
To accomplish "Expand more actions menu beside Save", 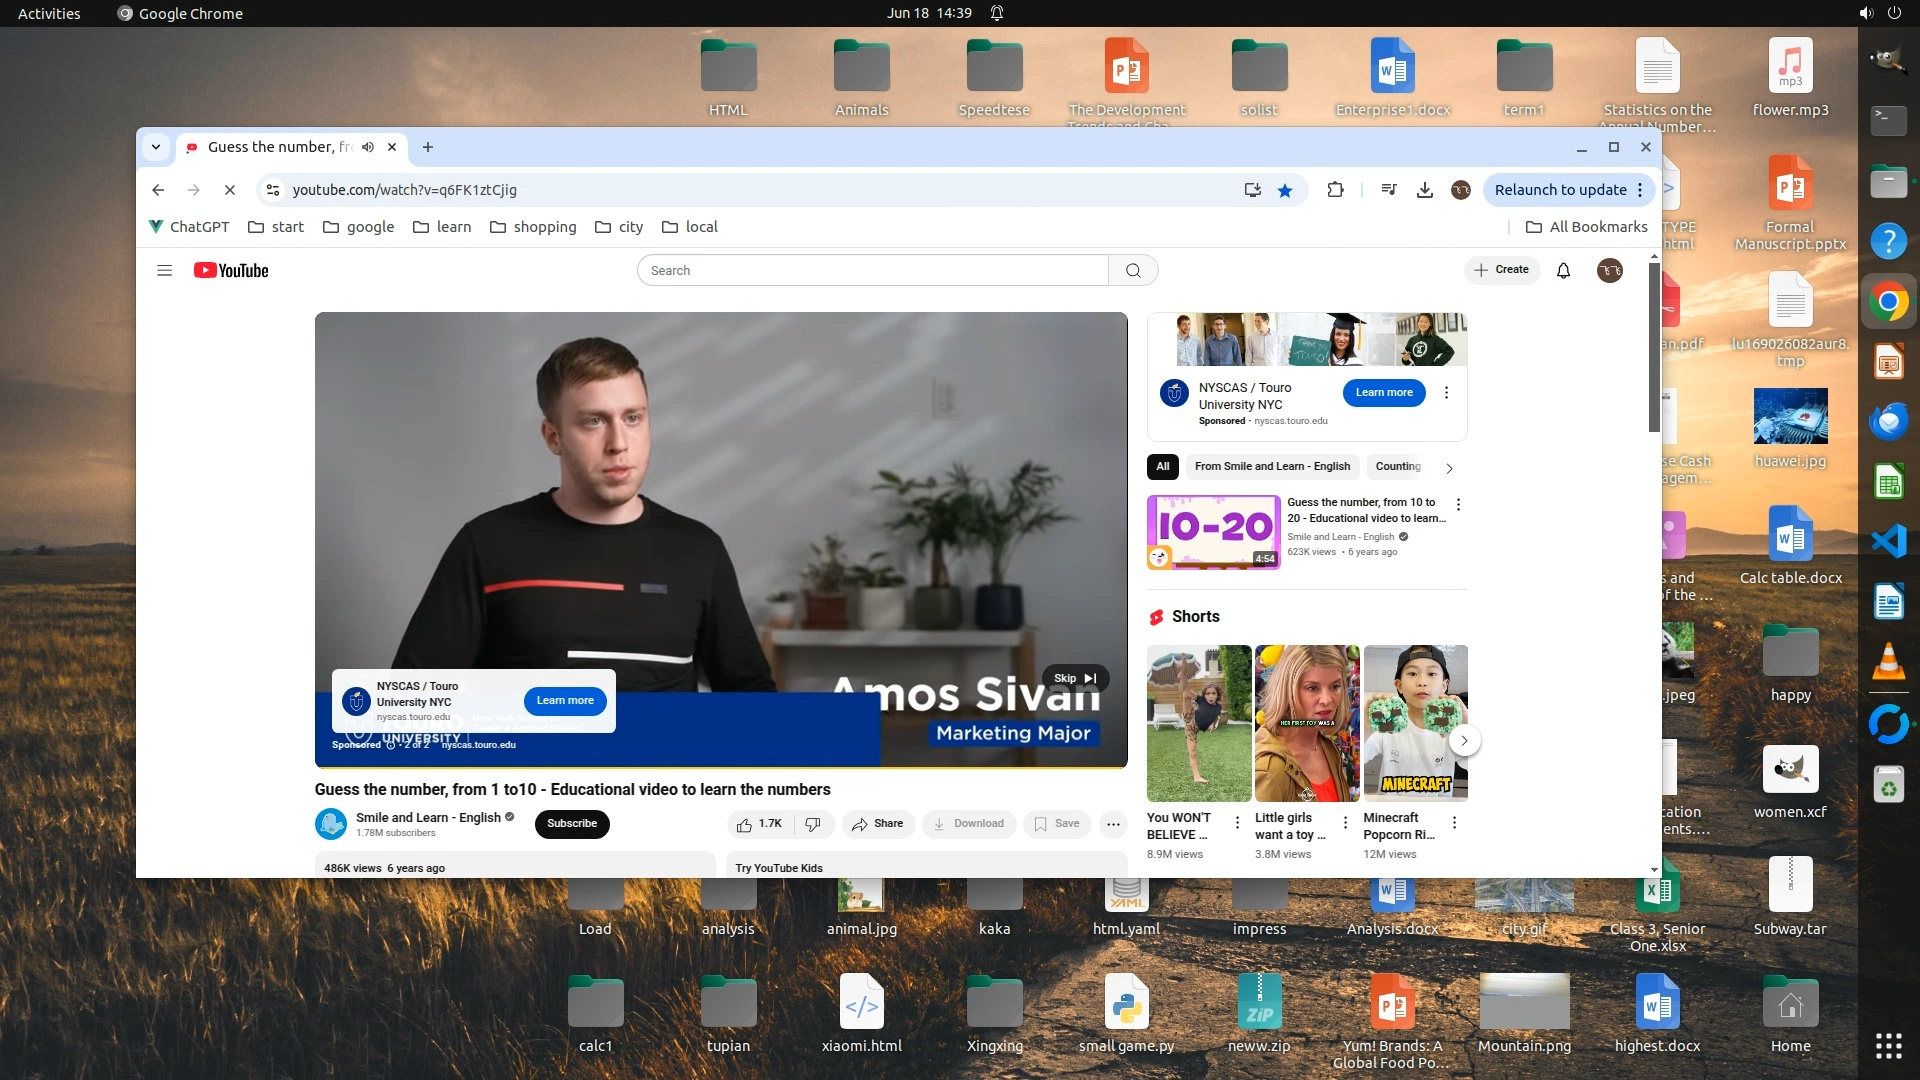I will [1113, 824].
